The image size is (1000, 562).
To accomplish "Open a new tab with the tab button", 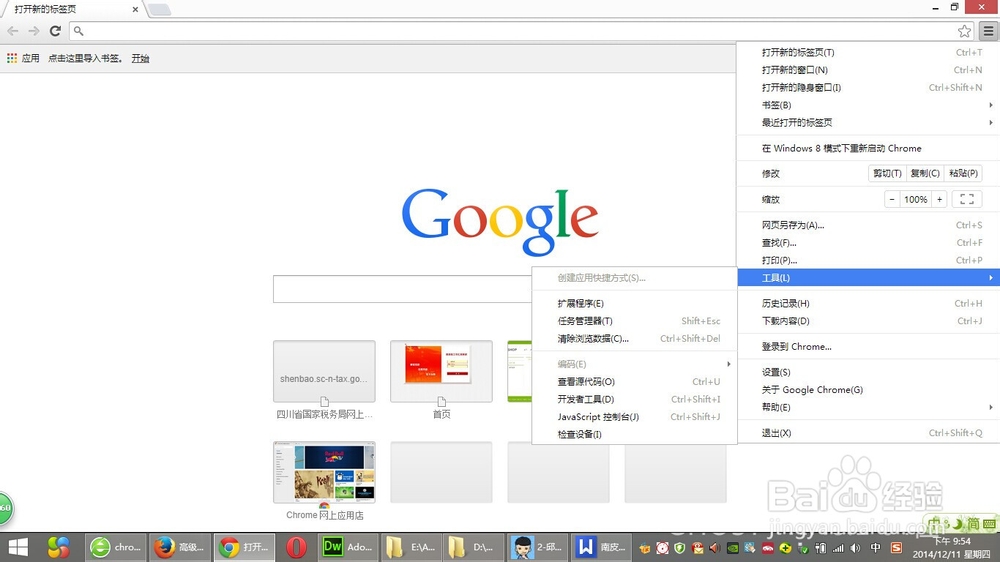I will [159, 10].
